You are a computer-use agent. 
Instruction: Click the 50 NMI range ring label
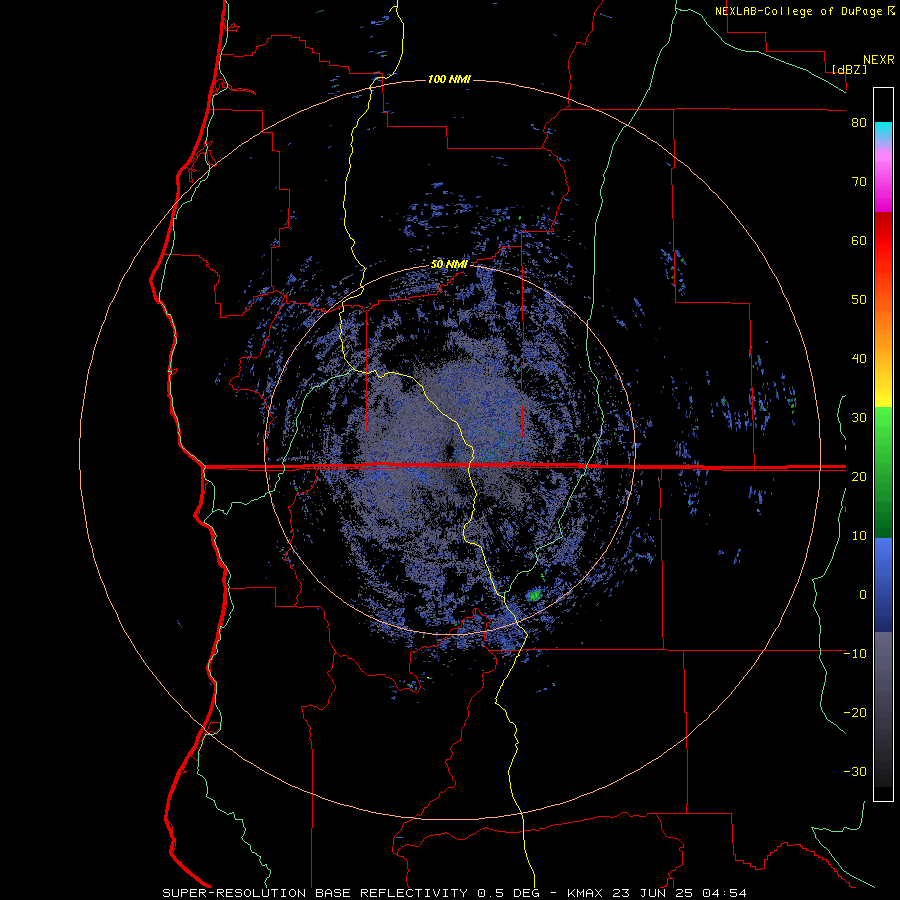449,265
